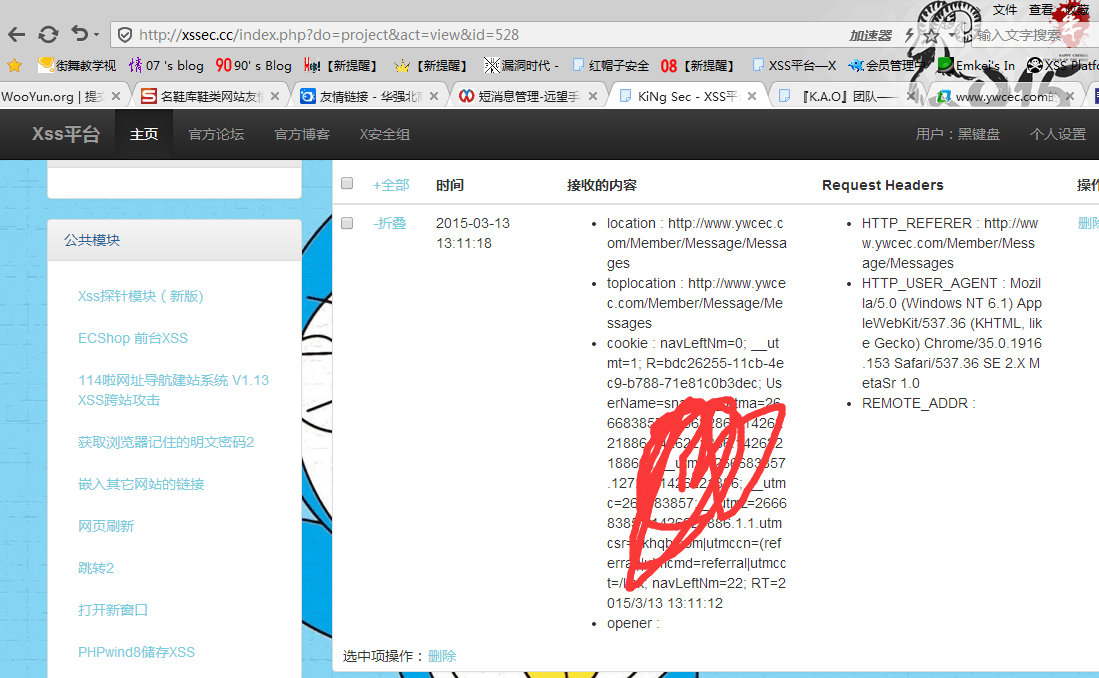This screenshot has height=678, width=1099.
Task: Click the 加速器 accelerator label
Action: click(871, 35)
